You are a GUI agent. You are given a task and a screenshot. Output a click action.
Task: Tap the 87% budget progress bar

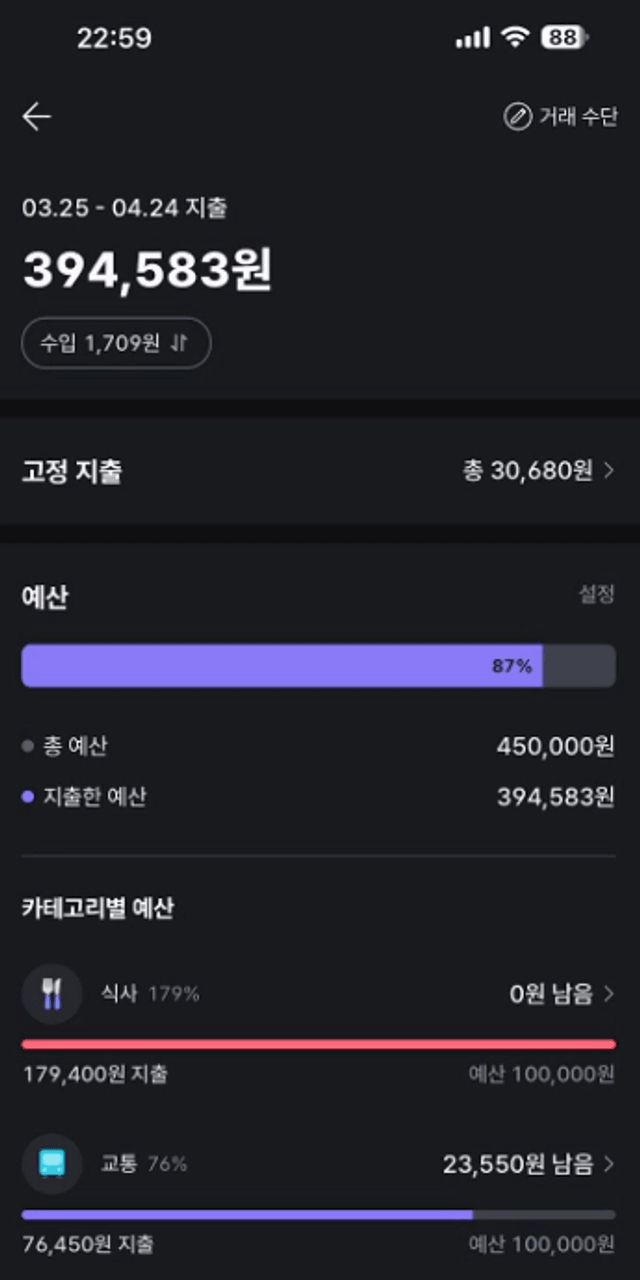coord(318,665)
